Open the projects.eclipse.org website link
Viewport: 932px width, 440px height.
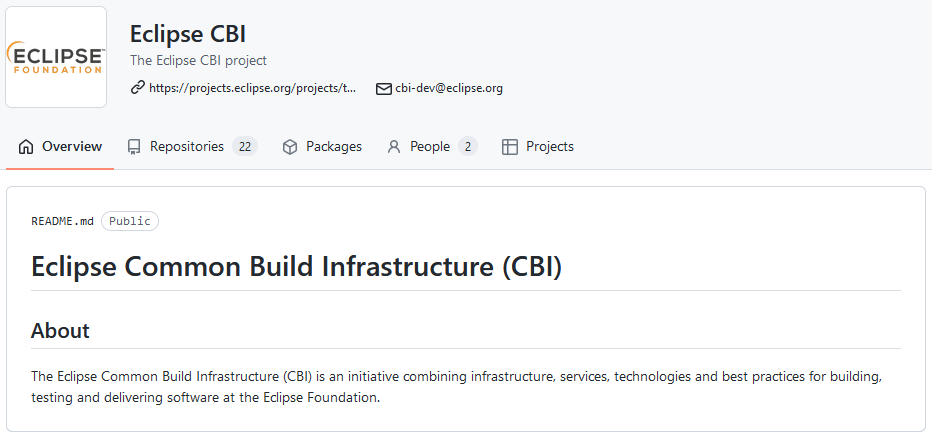(252, 88)
